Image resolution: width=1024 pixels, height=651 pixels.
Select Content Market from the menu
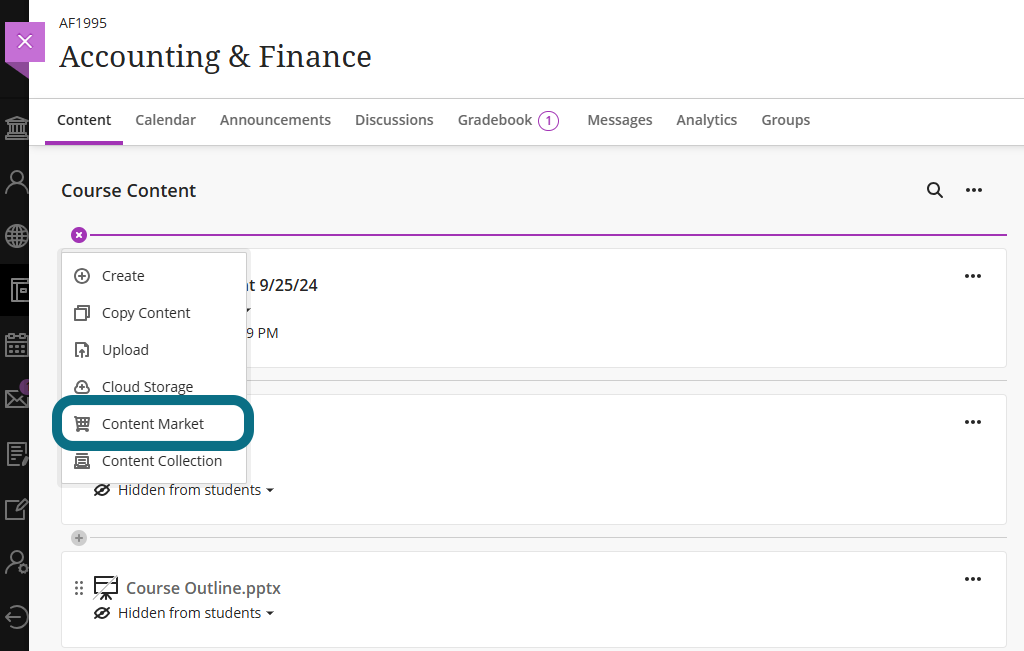click(154, 424)
